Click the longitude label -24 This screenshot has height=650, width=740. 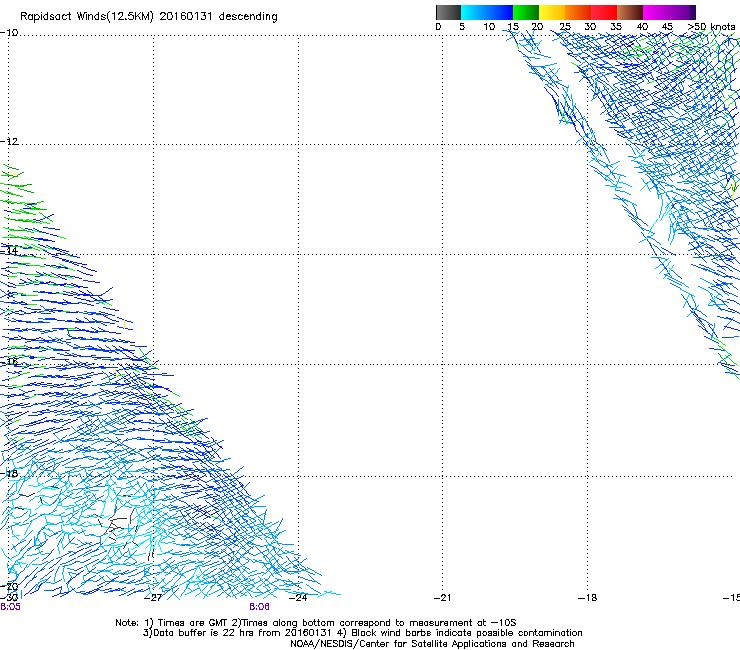pyautogui.click(x=298, y=598)
